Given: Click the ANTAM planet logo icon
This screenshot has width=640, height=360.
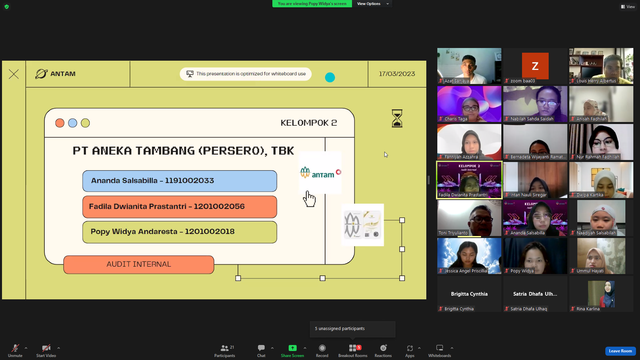Looking at the screenshot, I should pyautogui.click(x=41, y=74).
